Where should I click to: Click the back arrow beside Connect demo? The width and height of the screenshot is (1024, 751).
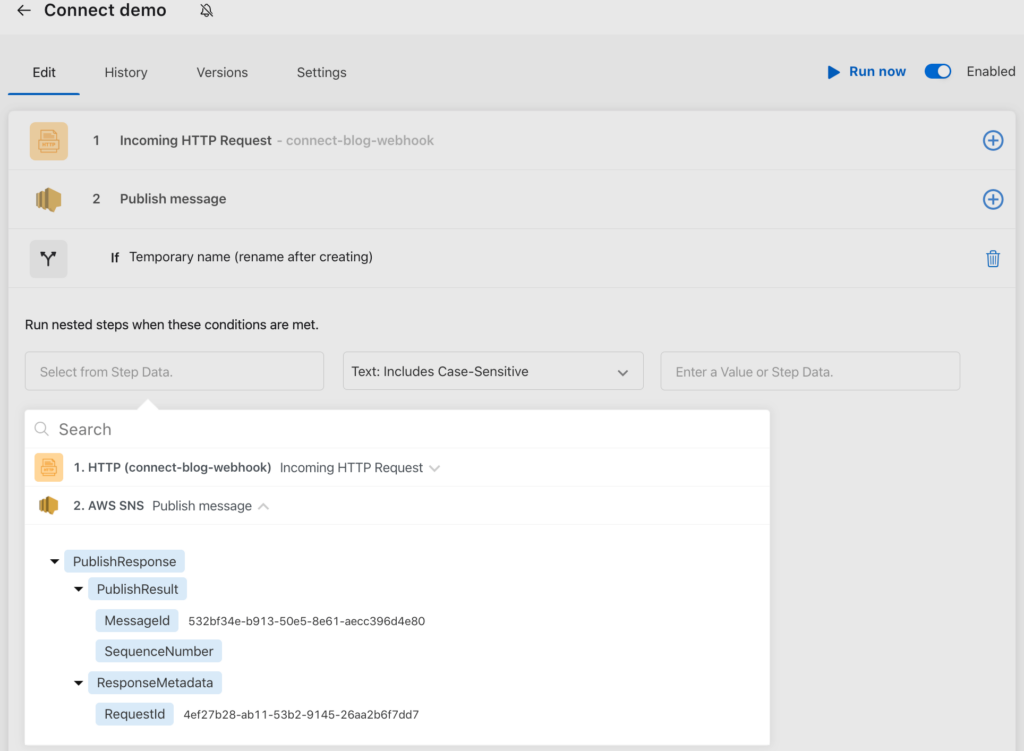coord(24,11)
